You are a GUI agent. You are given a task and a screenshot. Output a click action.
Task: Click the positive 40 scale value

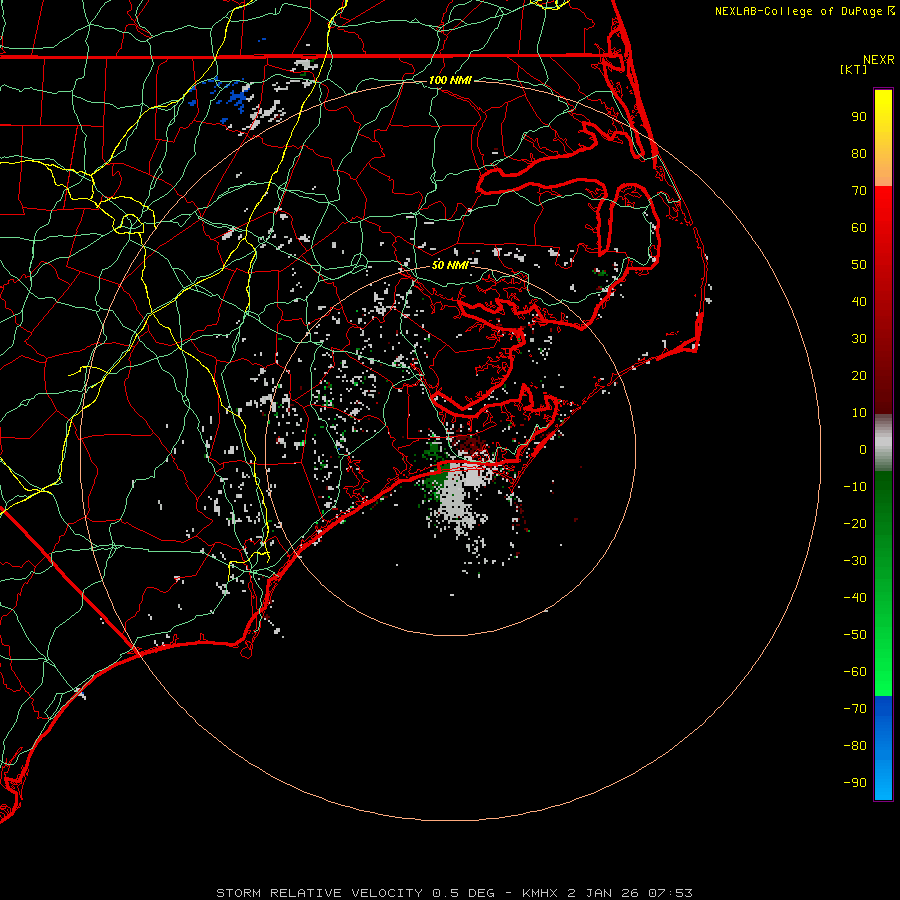coord(859,301)
